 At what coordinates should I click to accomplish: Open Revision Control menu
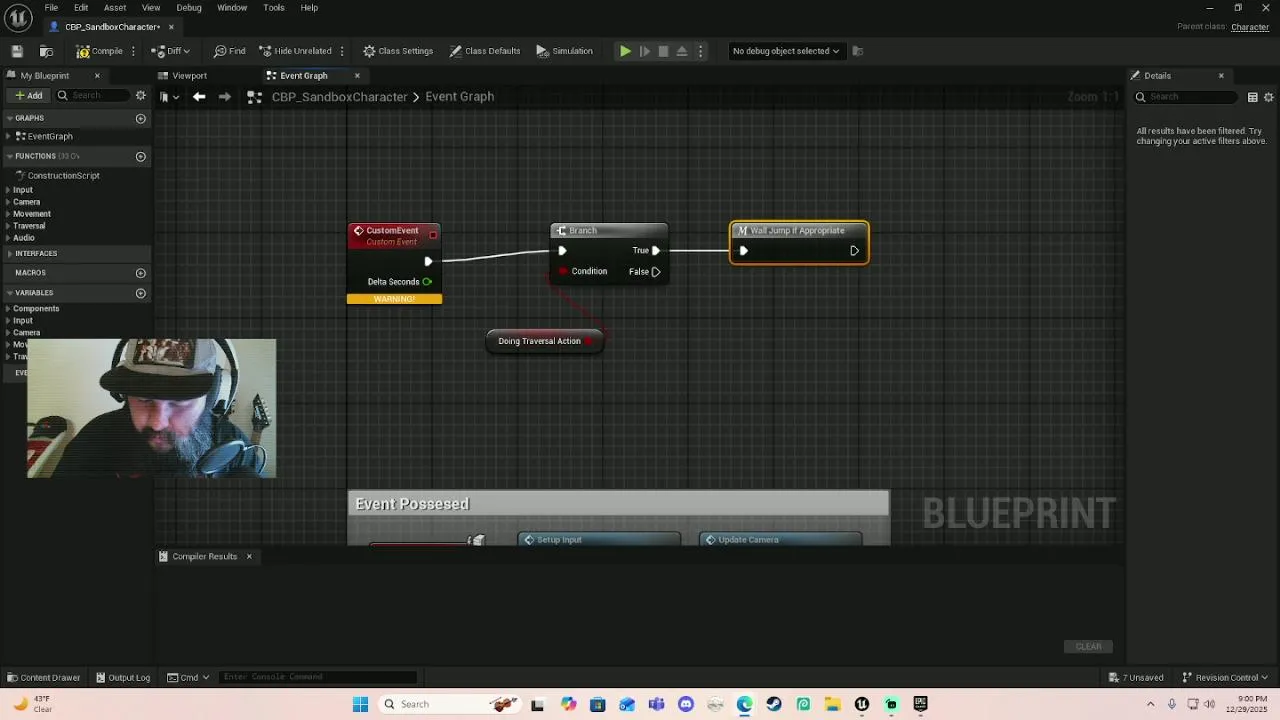tap(1226, 677)
